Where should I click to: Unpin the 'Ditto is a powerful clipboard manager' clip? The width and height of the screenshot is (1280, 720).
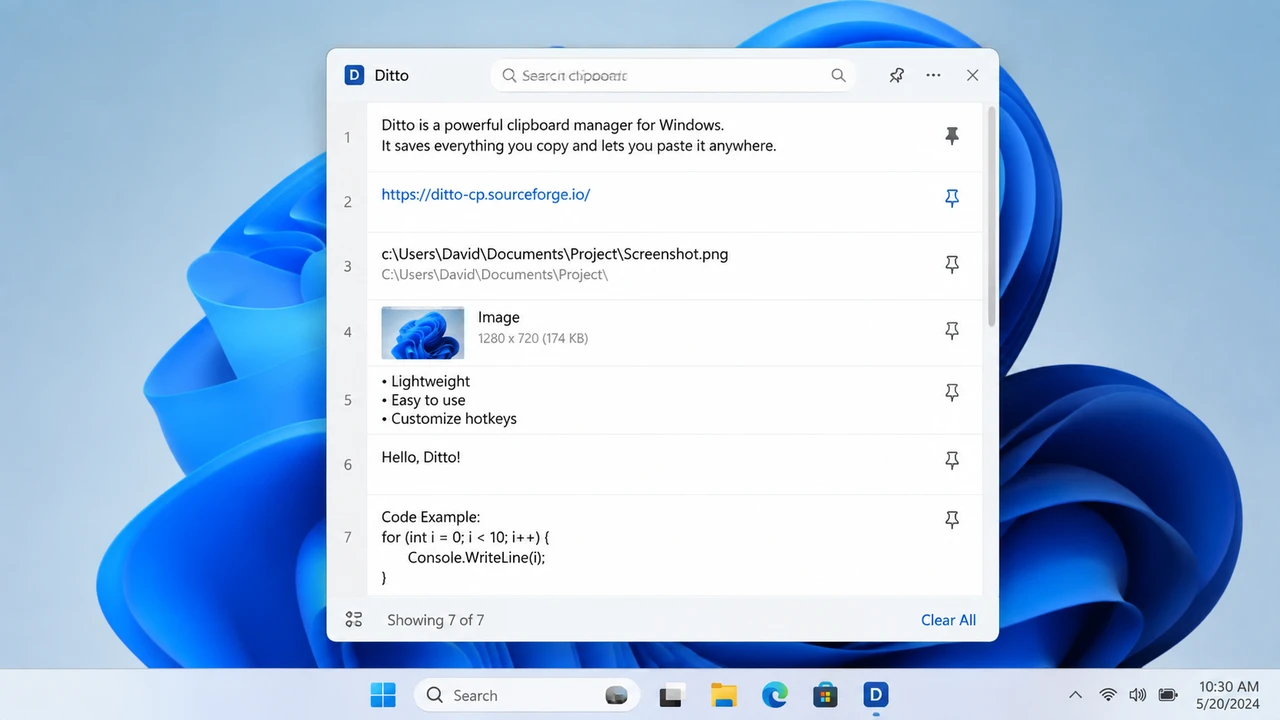click(x=952, y=136)
